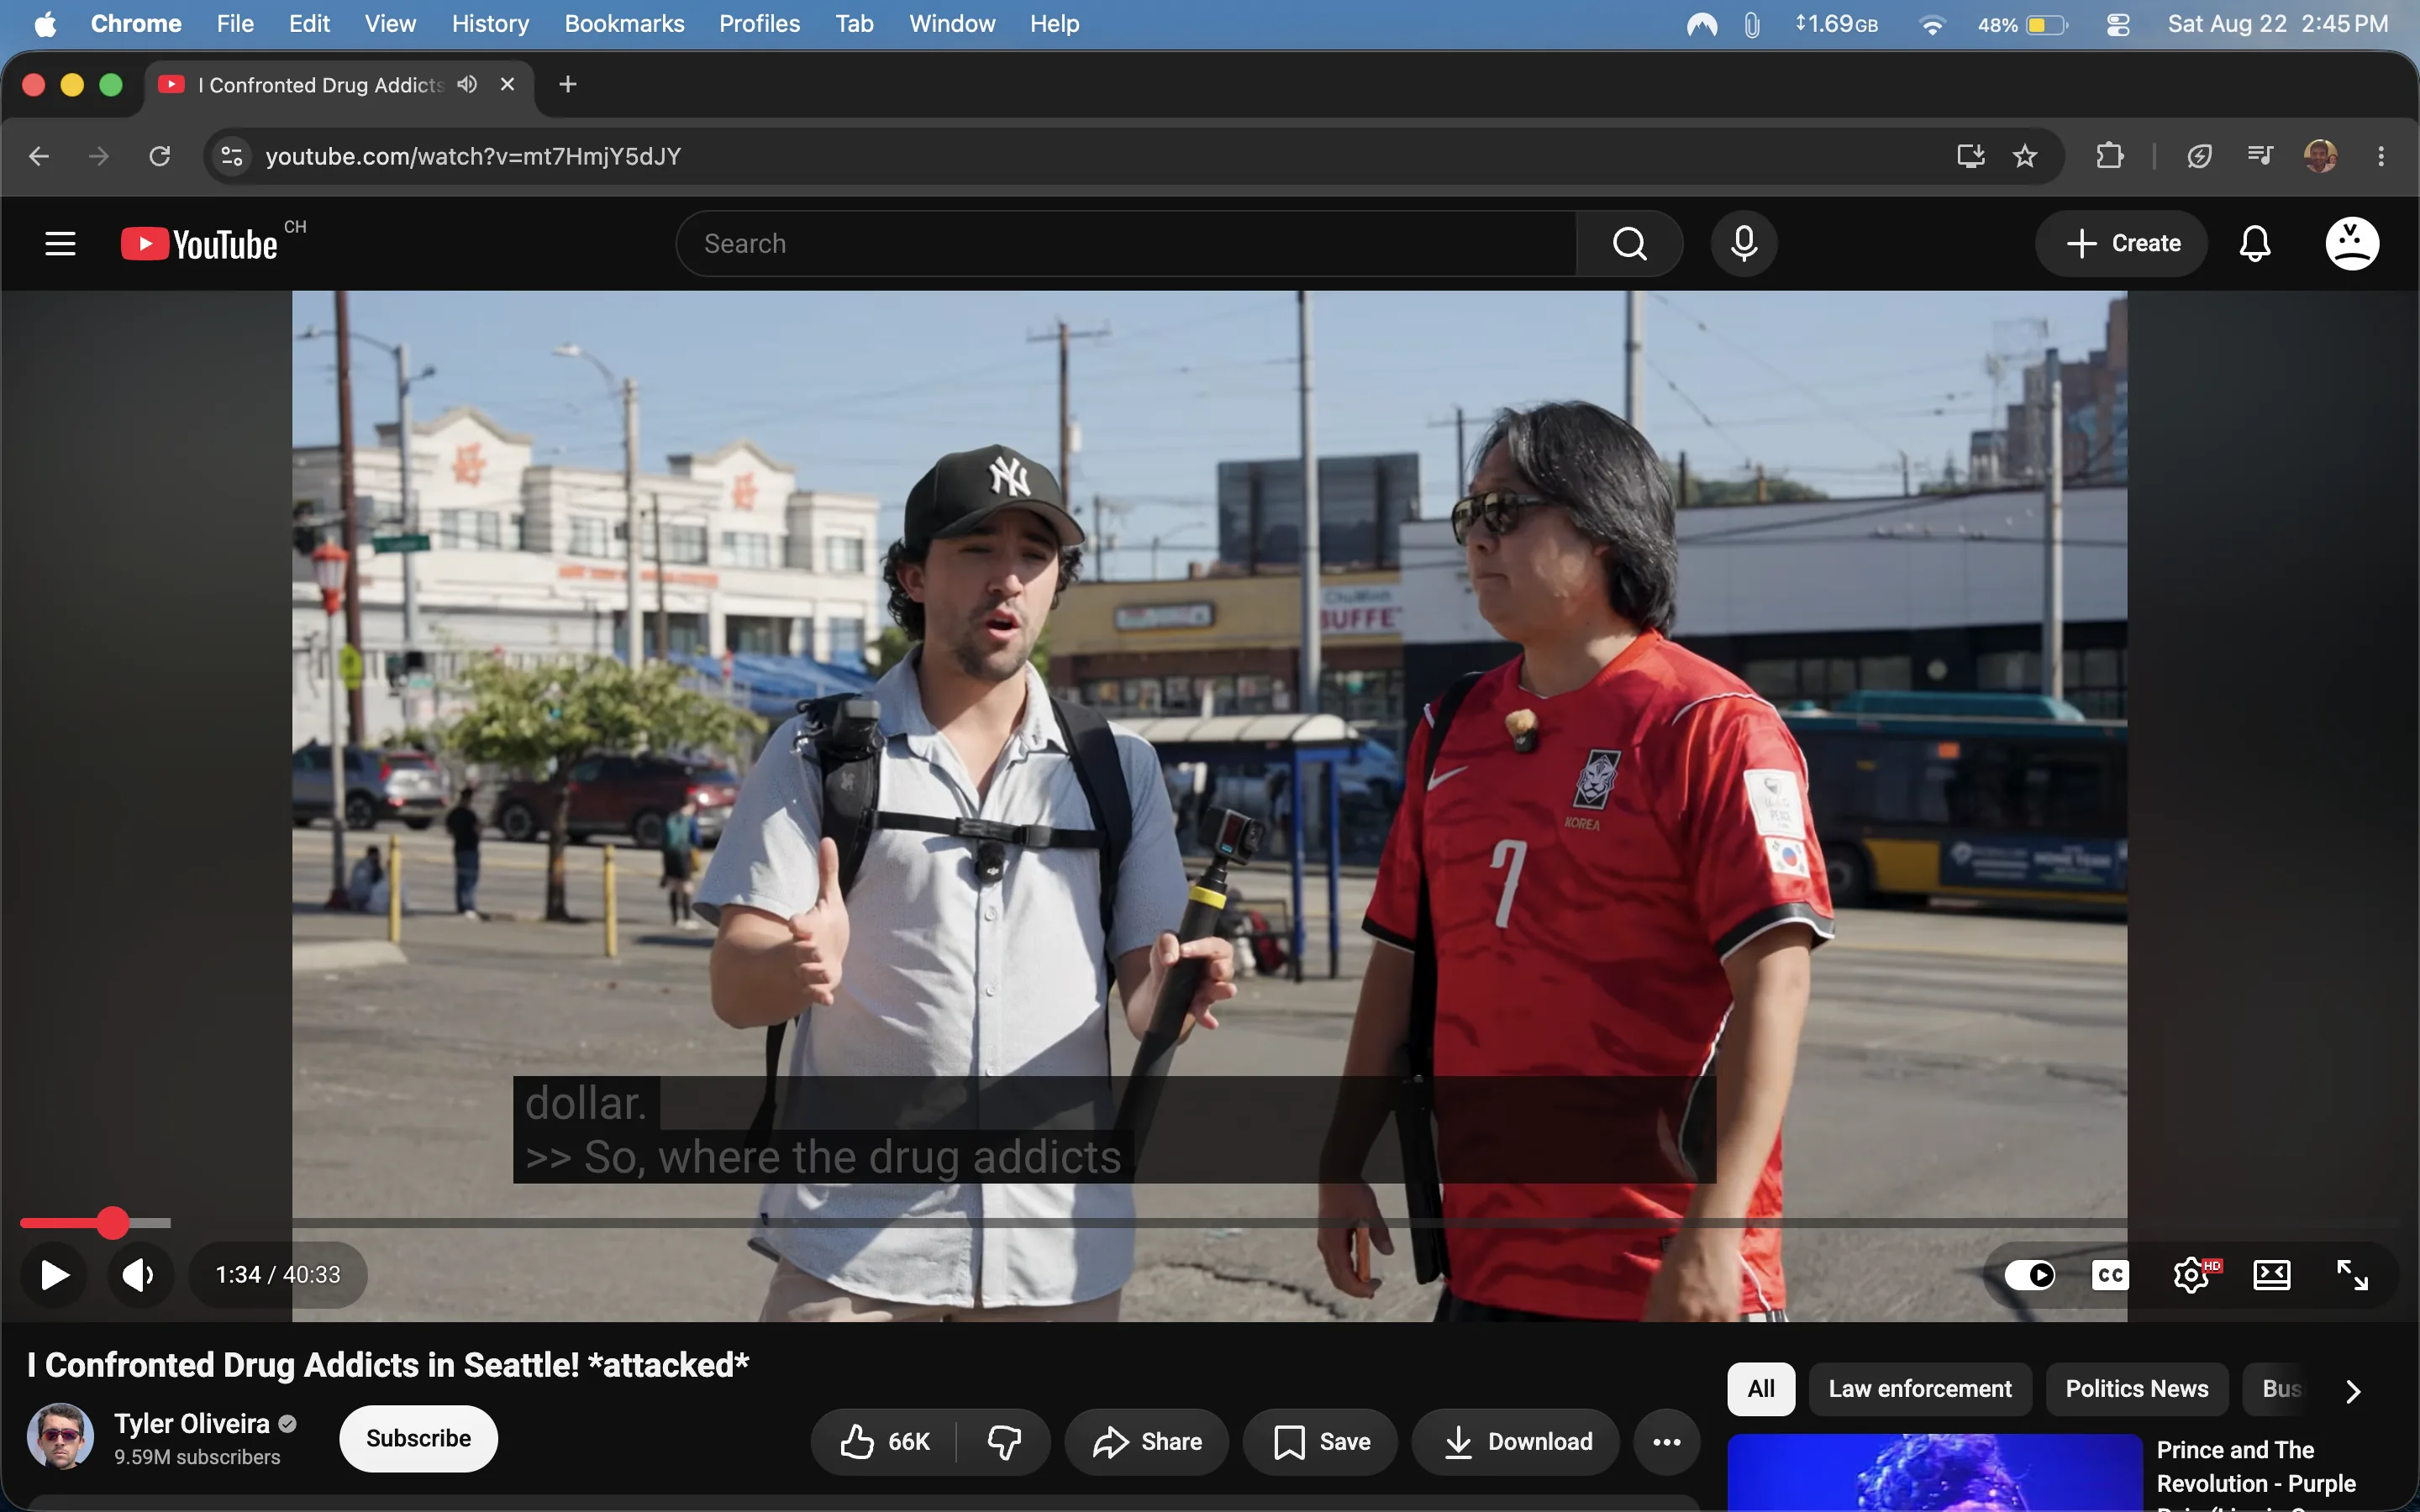Image resolution: width=2420 pixels, height=1512 pixels.
Task: Go back in Chrome
Action: coord(39,156)
